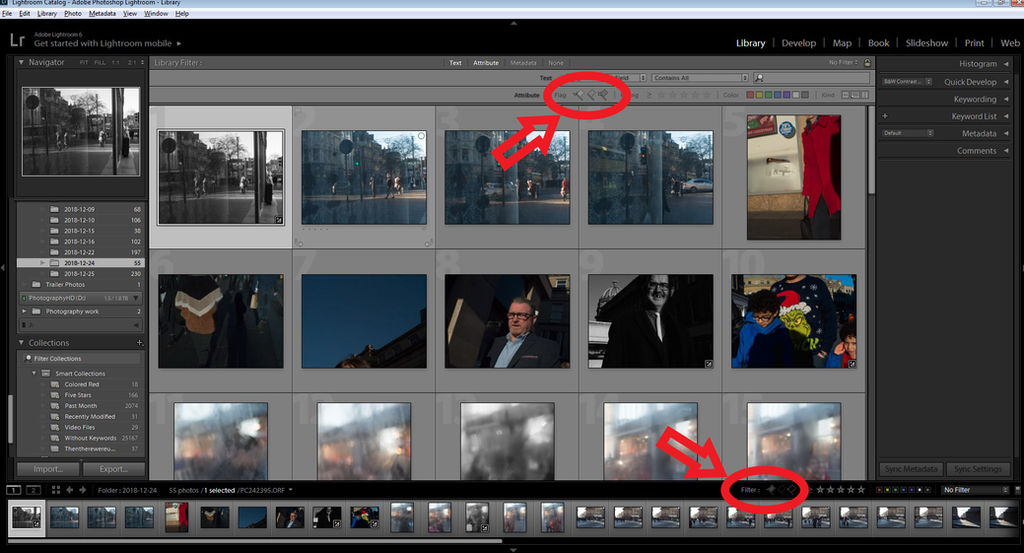Image resolution: width=1024 pixels, height=553 pixels.
Task: Open second window display button 2
Action: 33,490
